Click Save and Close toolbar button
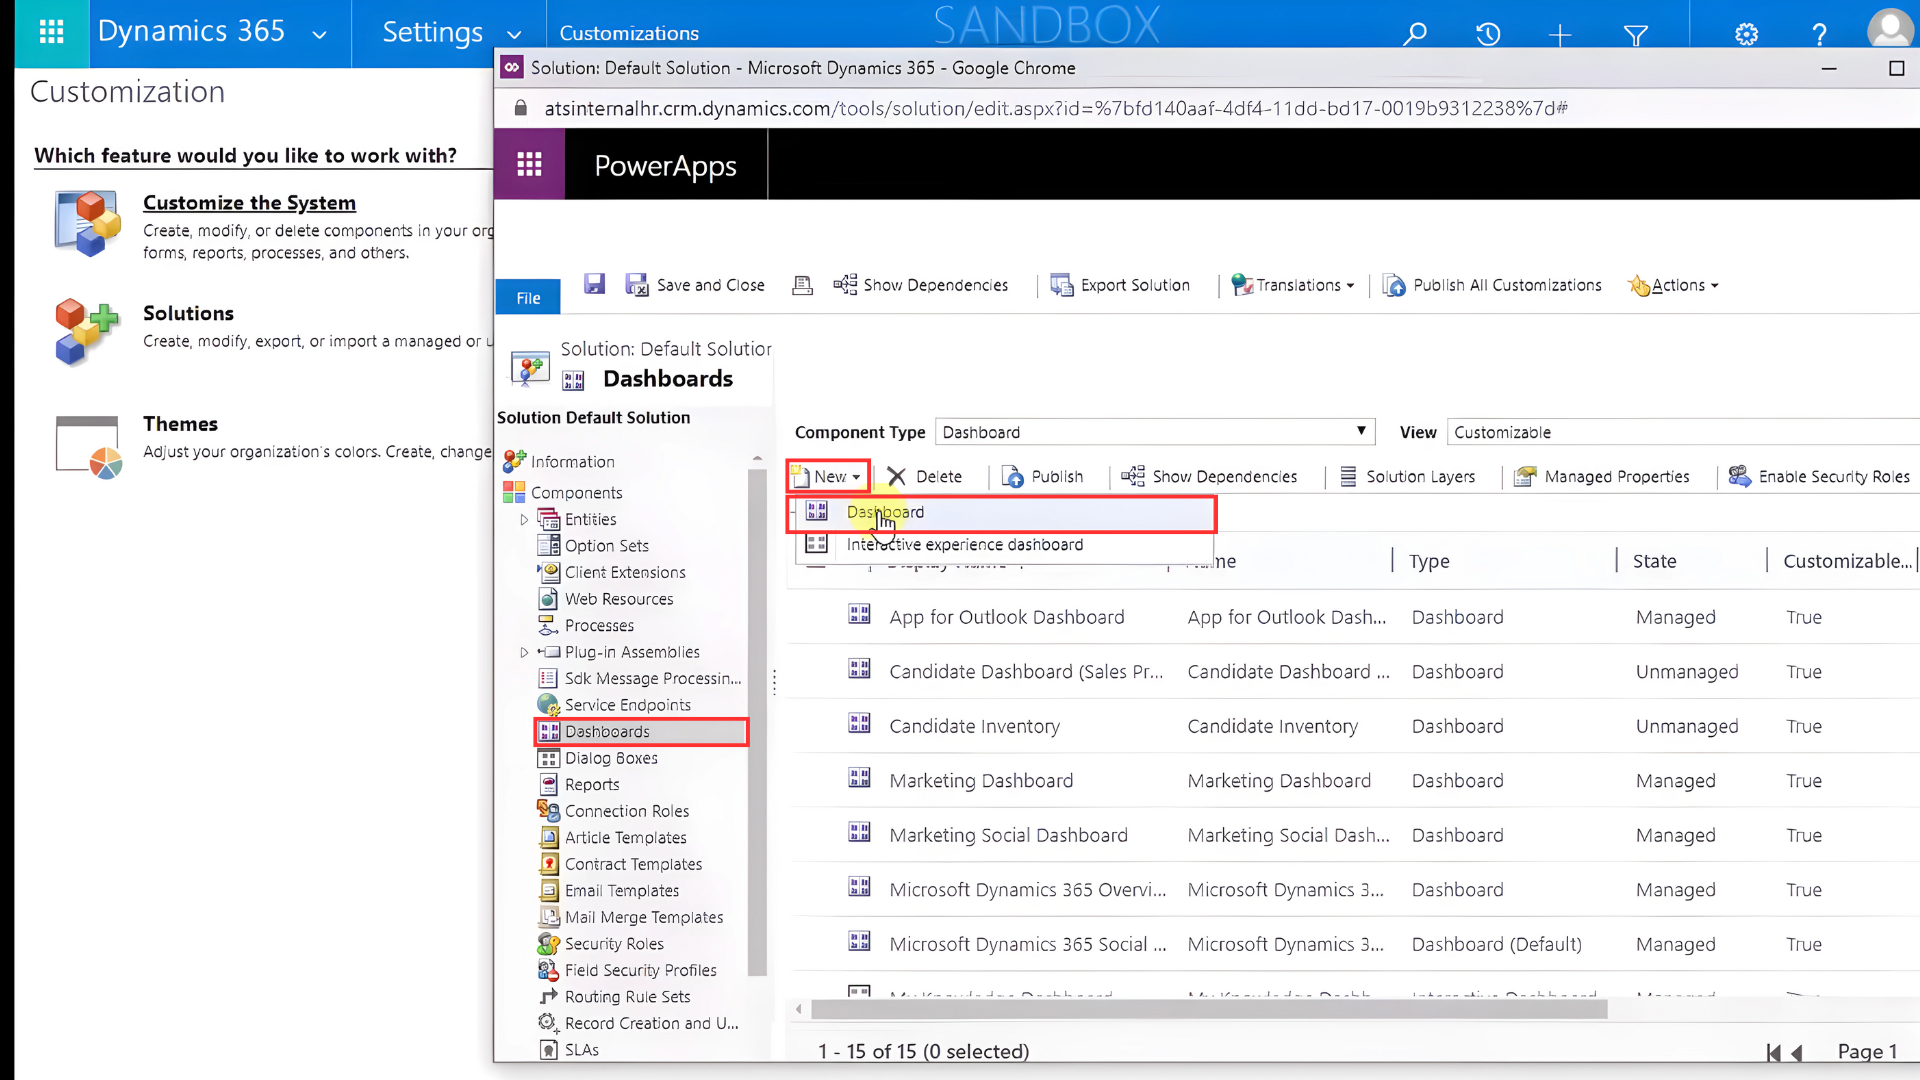 point(695,285)
